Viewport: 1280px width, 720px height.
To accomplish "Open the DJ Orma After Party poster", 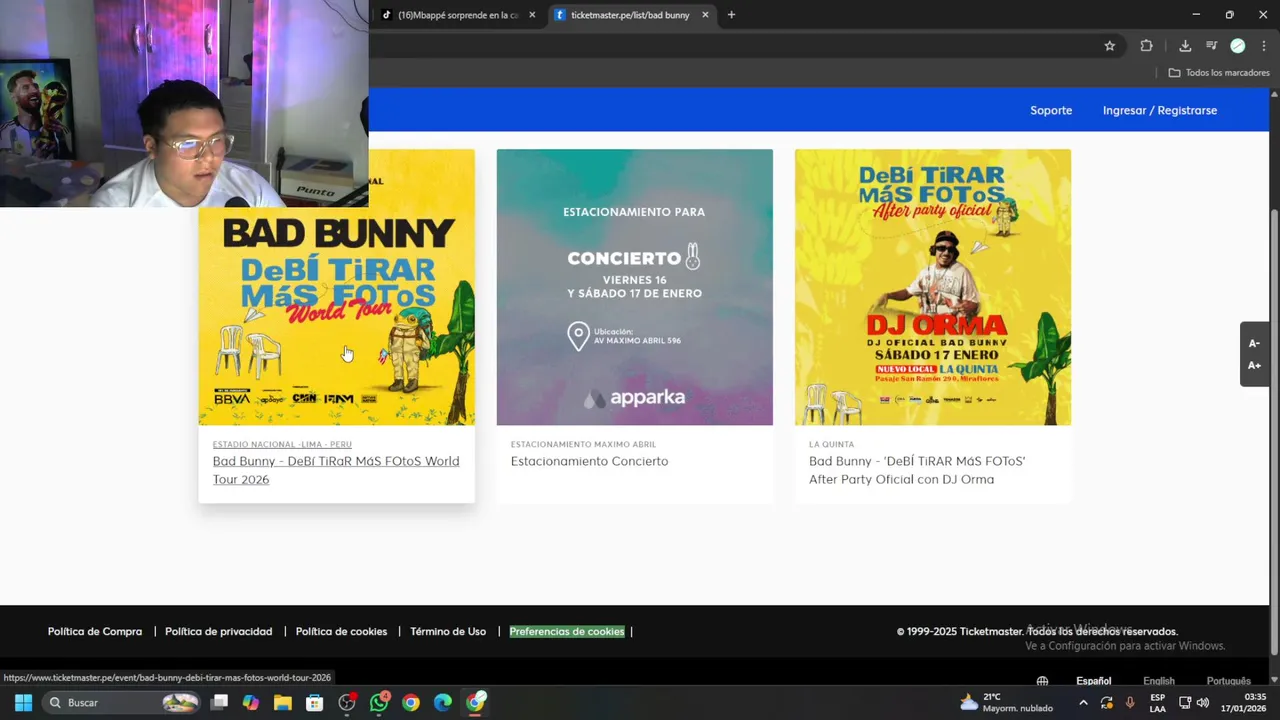I will coord(933,287).
